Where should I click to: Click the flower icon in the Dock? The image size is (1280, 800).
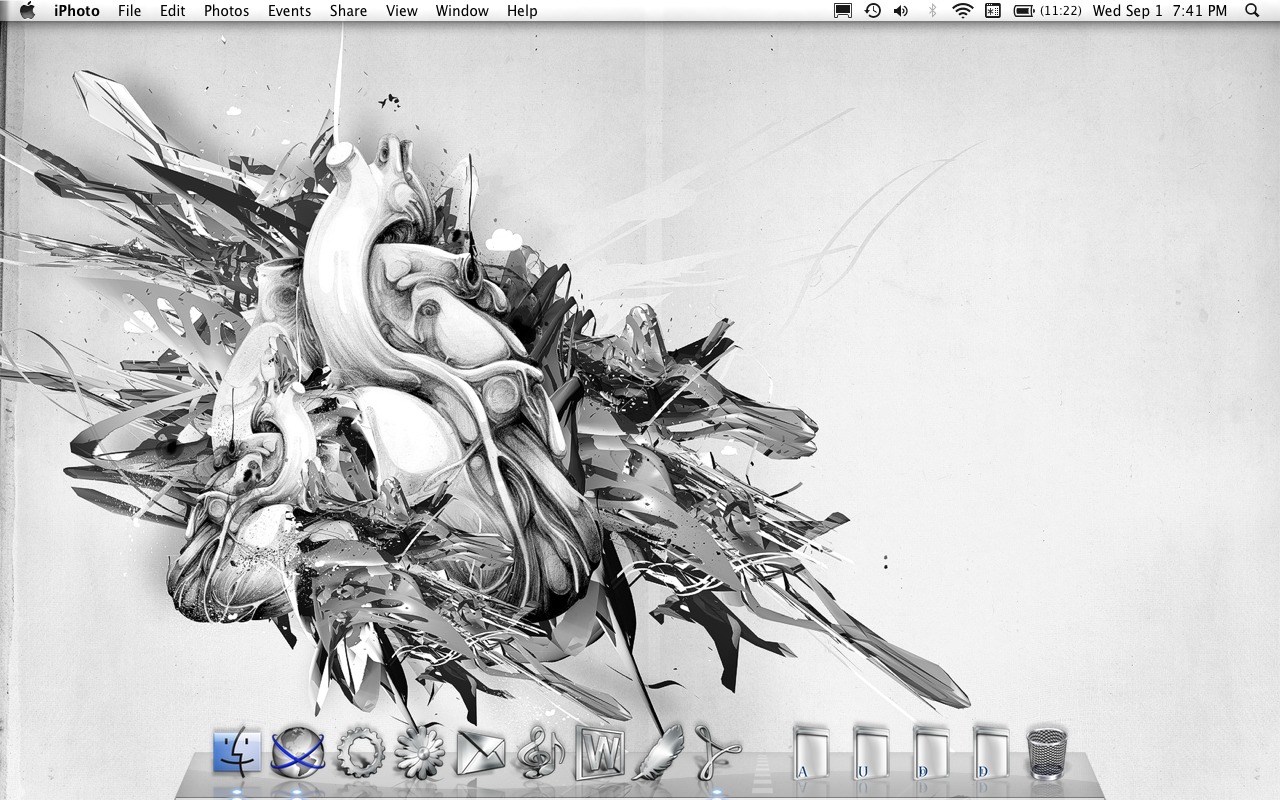420,752
